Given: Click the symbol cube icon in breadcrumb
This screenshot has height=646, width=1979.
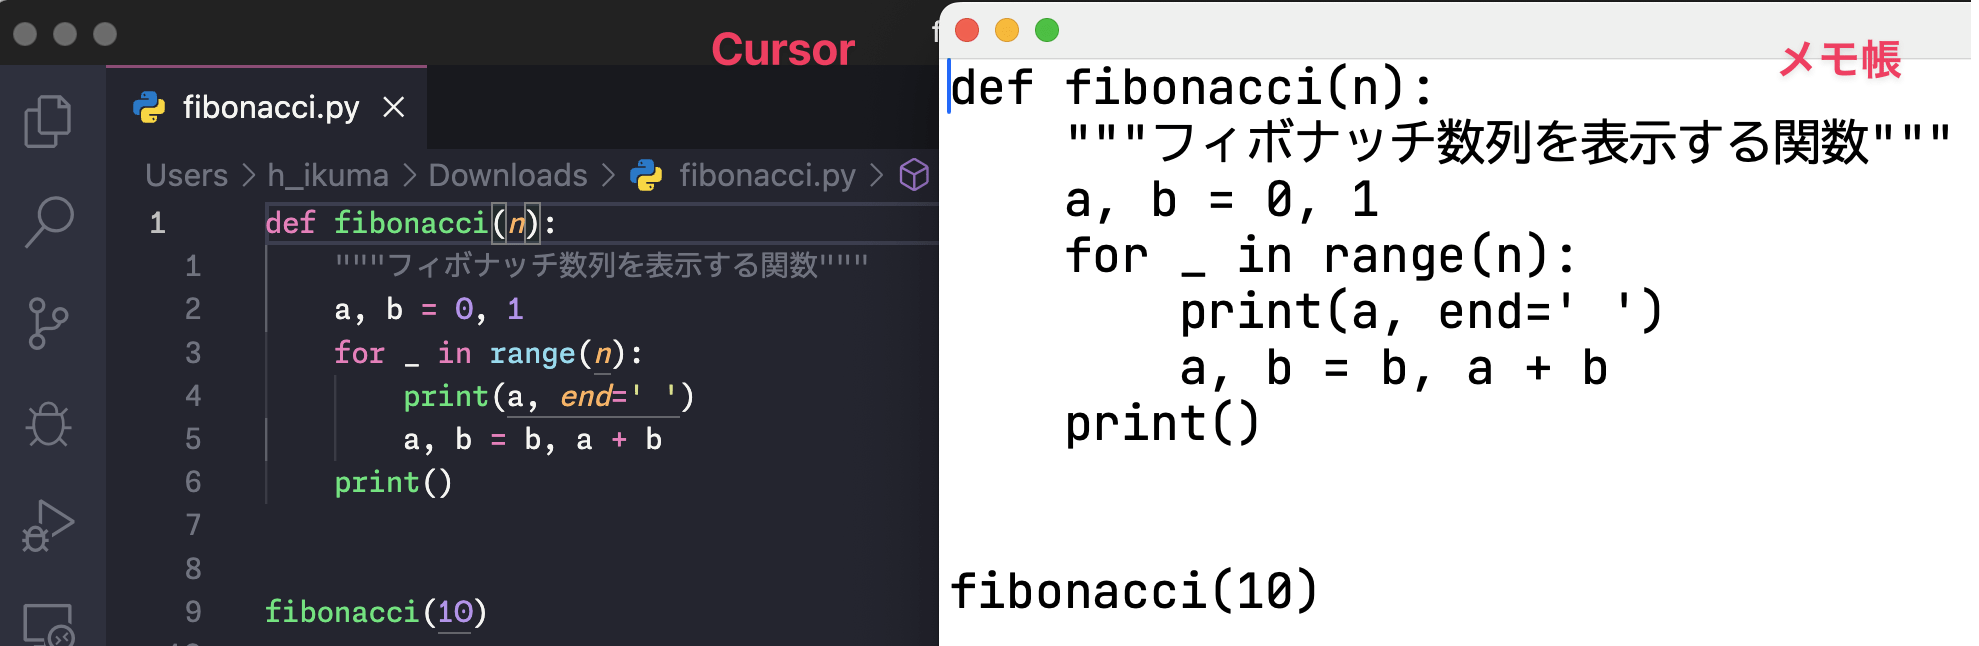Looking at the screenshot, I should point(914,175).
